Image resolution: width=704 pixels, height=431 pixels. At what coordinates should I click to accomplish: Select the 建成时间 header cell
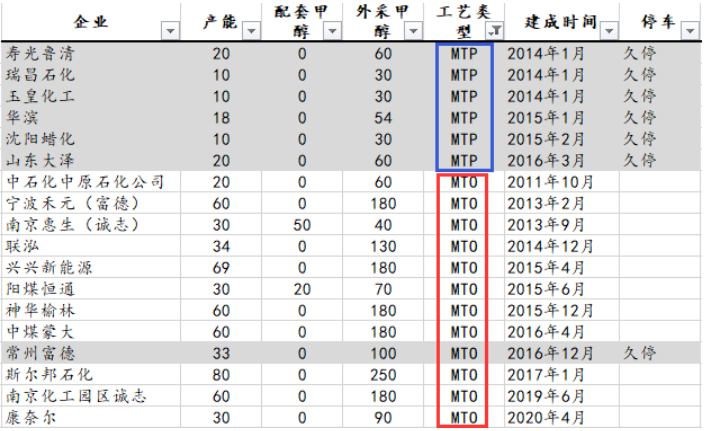point(562,22)
